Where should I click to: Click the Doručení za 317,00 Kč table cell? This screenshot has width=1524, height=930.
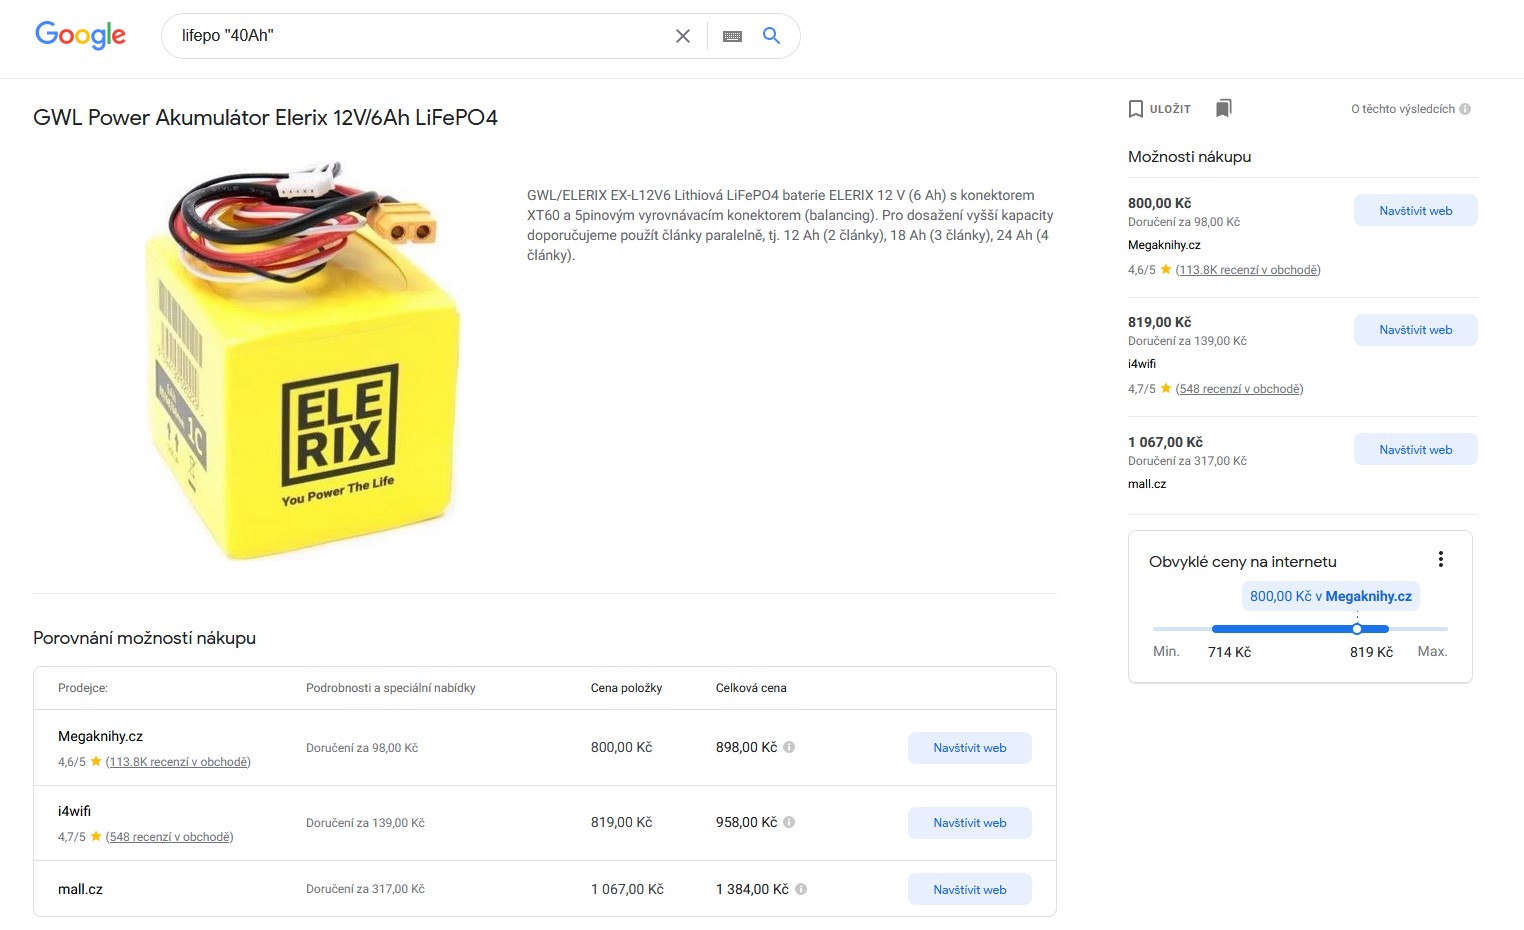point(365,889)
